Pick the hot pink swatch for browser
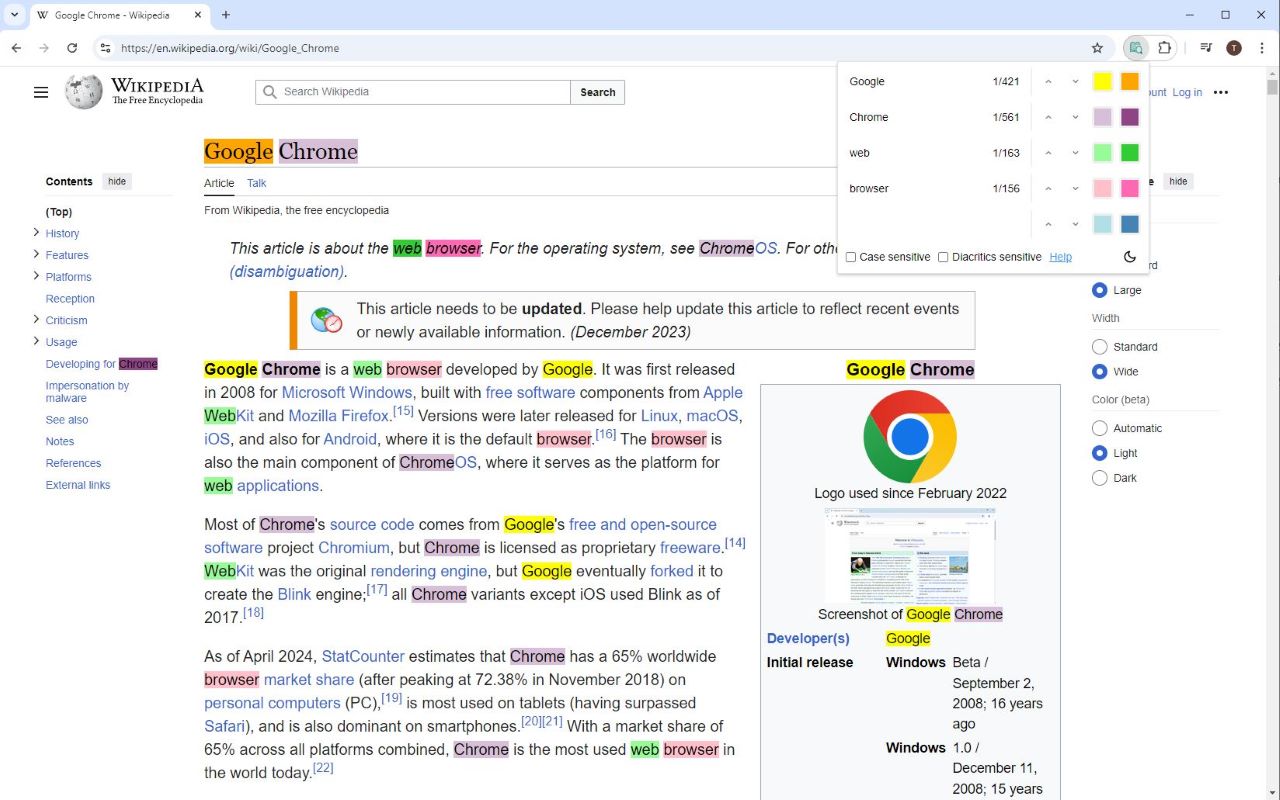This screenshot has height=800, width=1280. [x=1130, y=188]
